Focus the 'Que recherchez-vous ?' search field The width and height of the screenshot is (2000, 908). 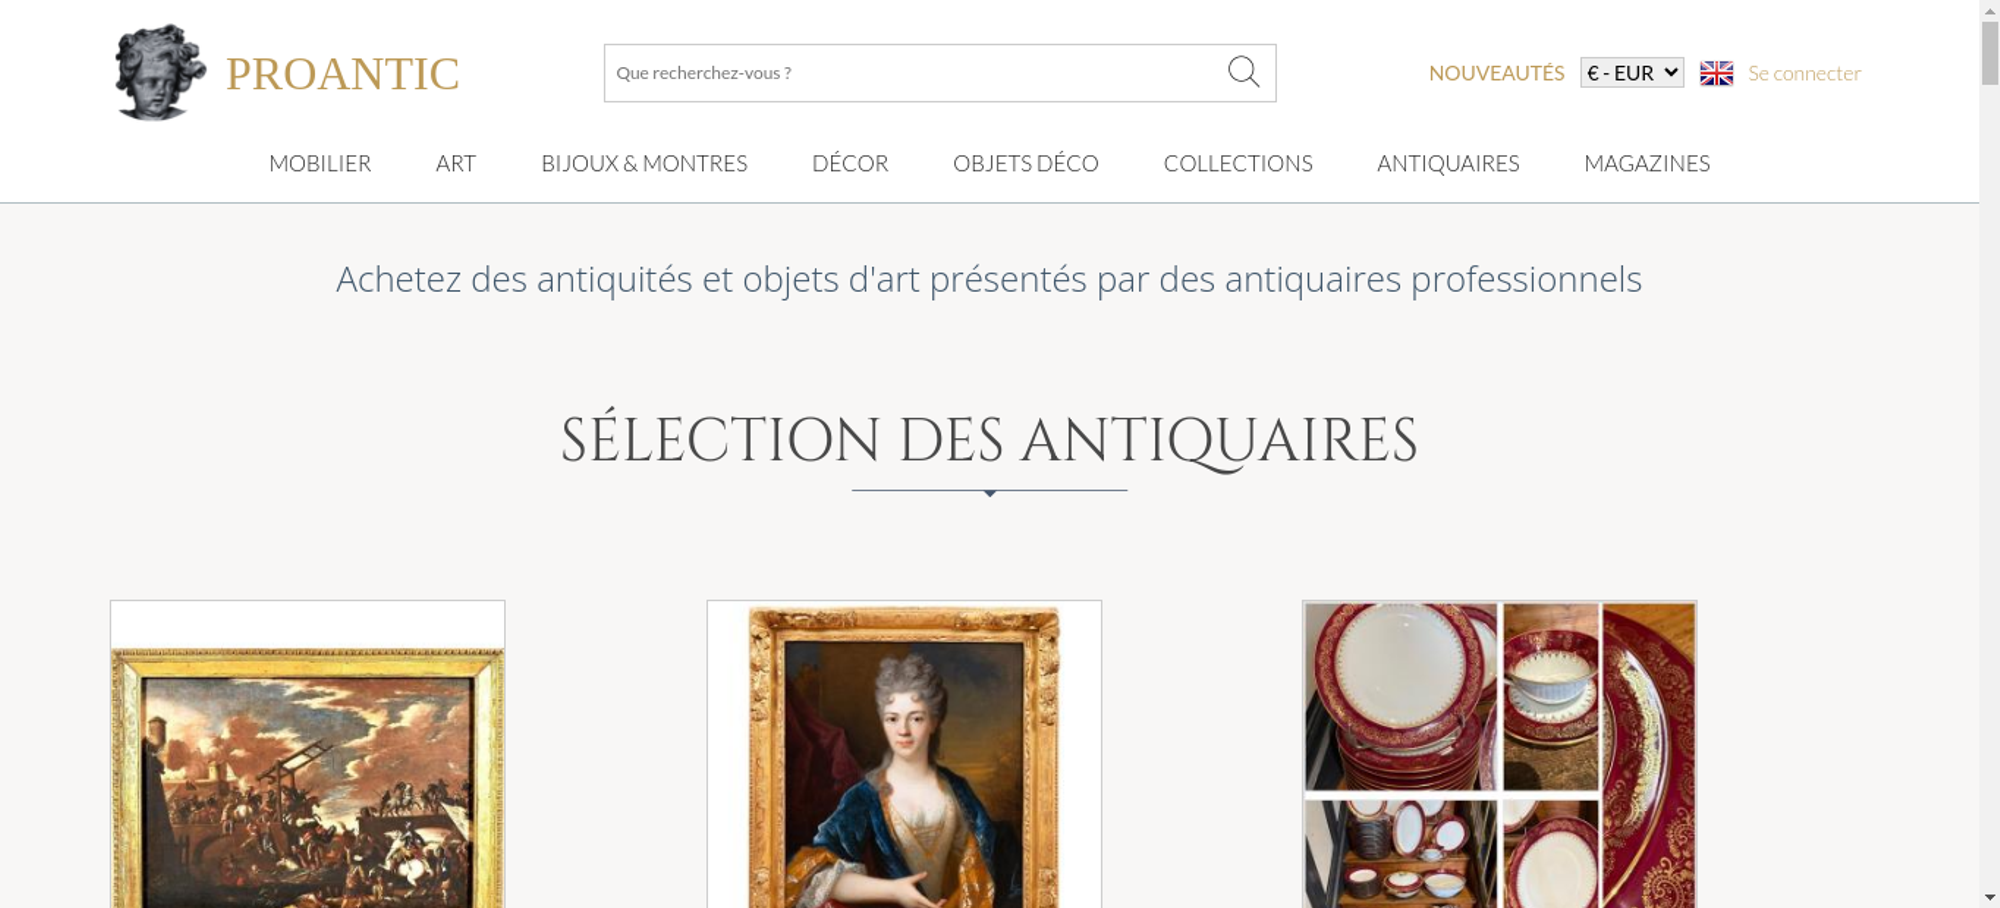(x=915, y=73)
